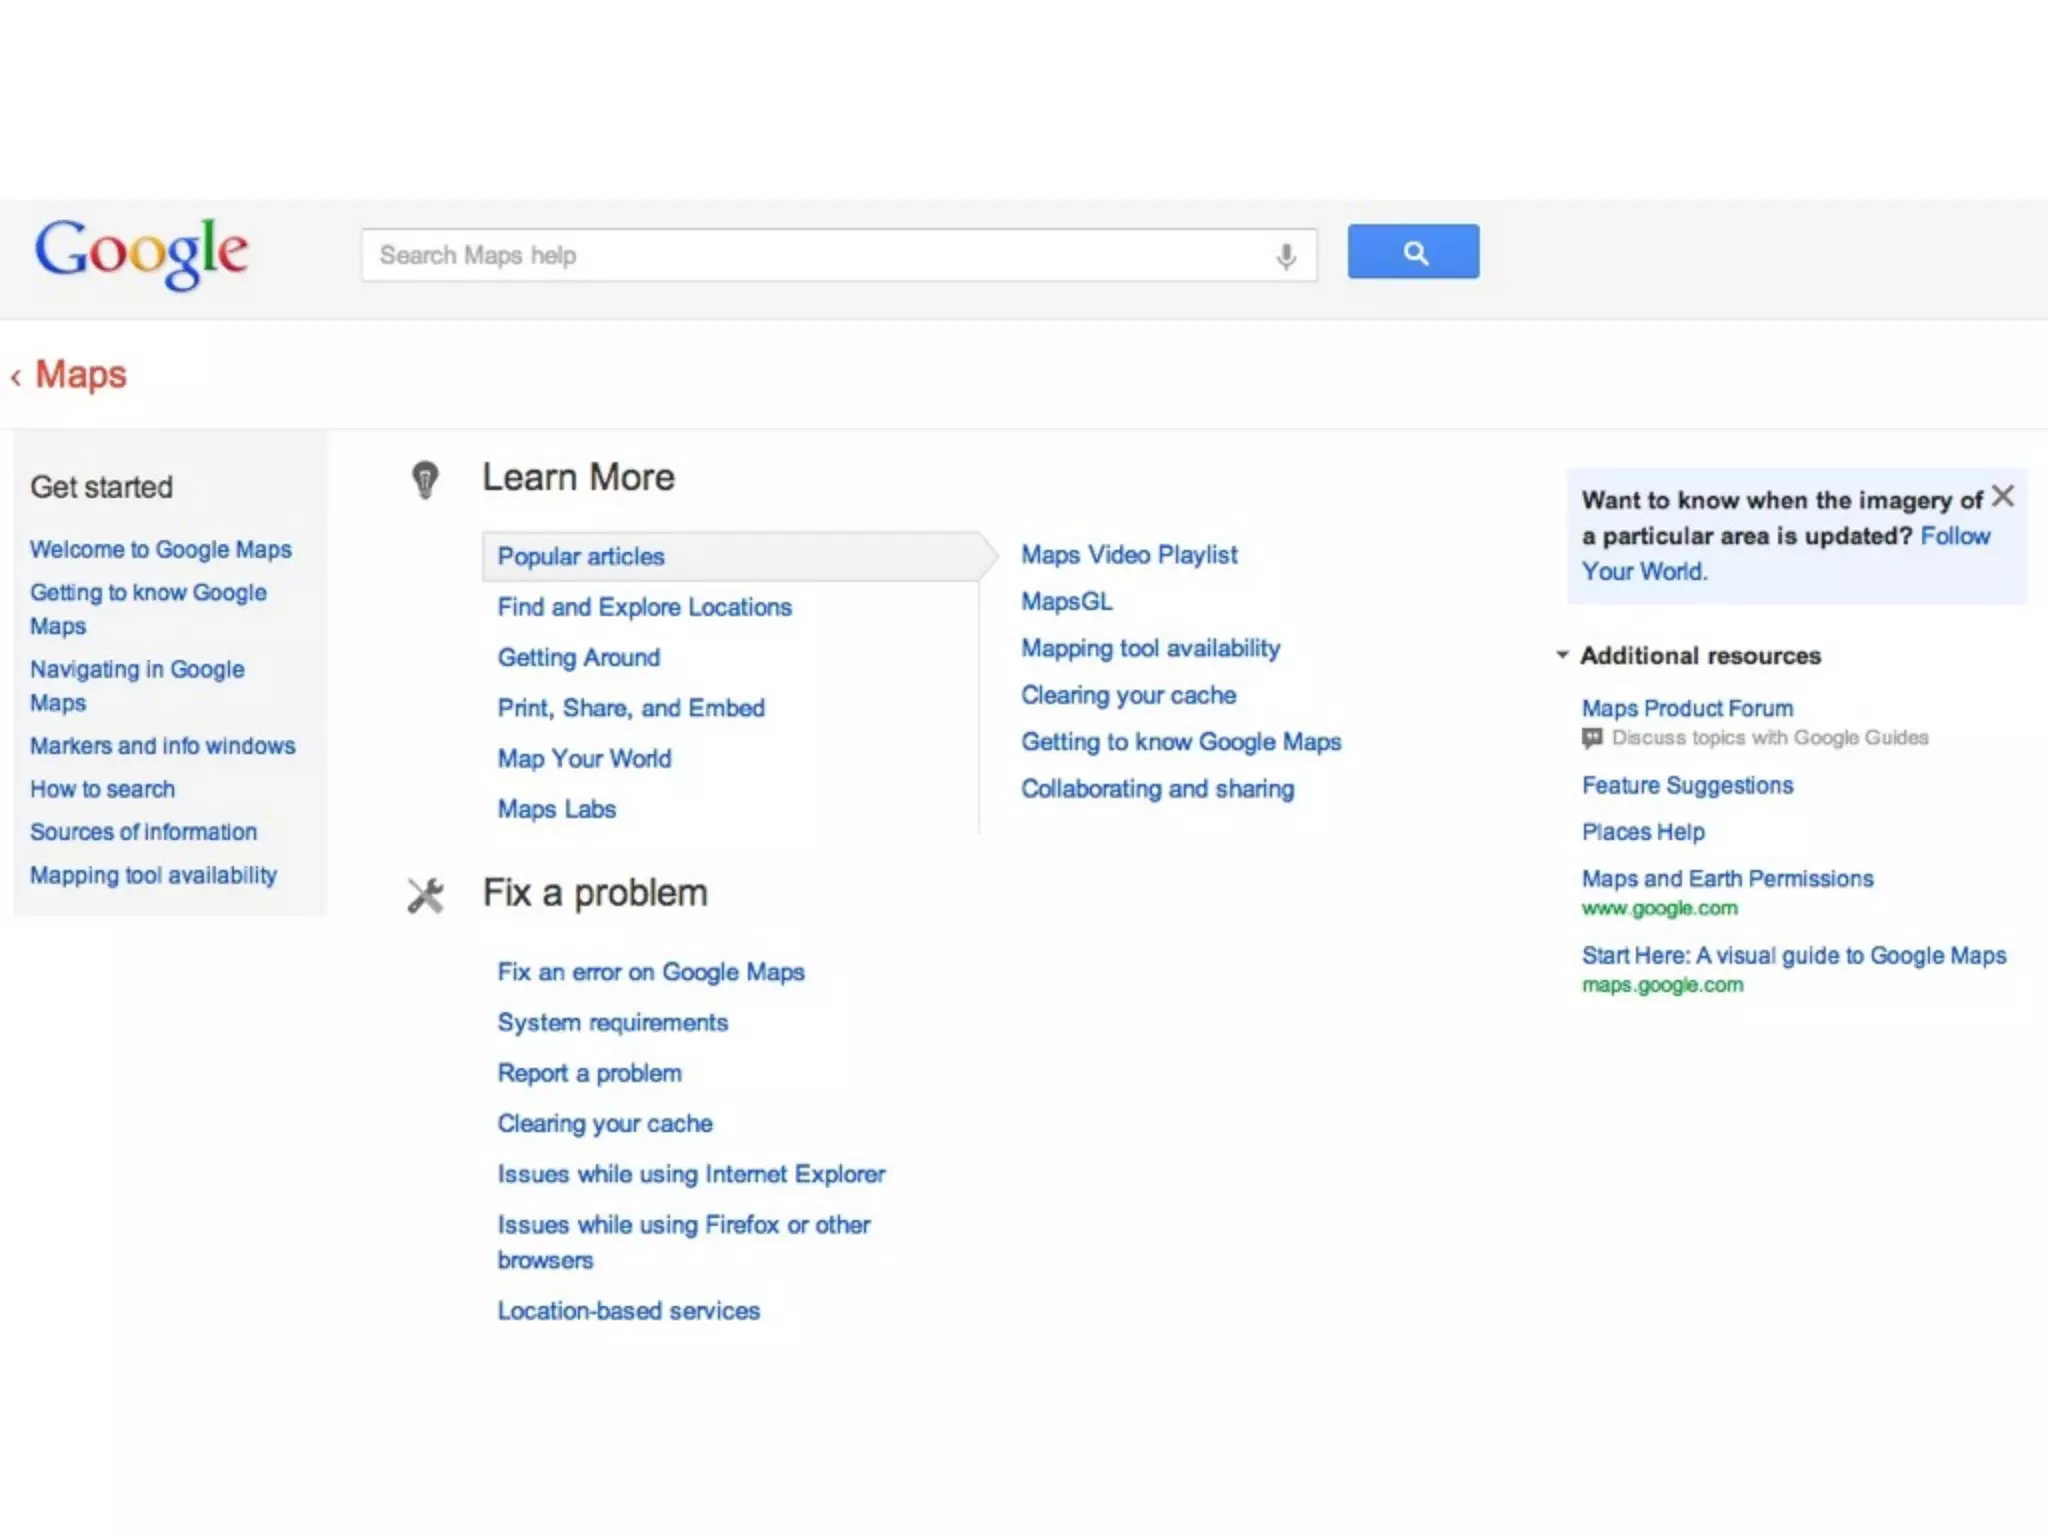Click the Report a problem link

click(x=590, y=1073)
